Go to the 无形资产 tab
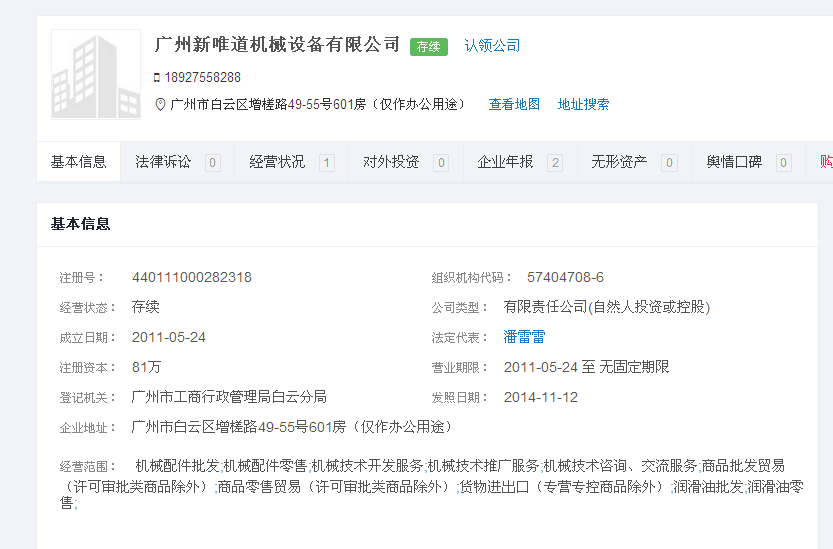 click(x=619, y=162)
